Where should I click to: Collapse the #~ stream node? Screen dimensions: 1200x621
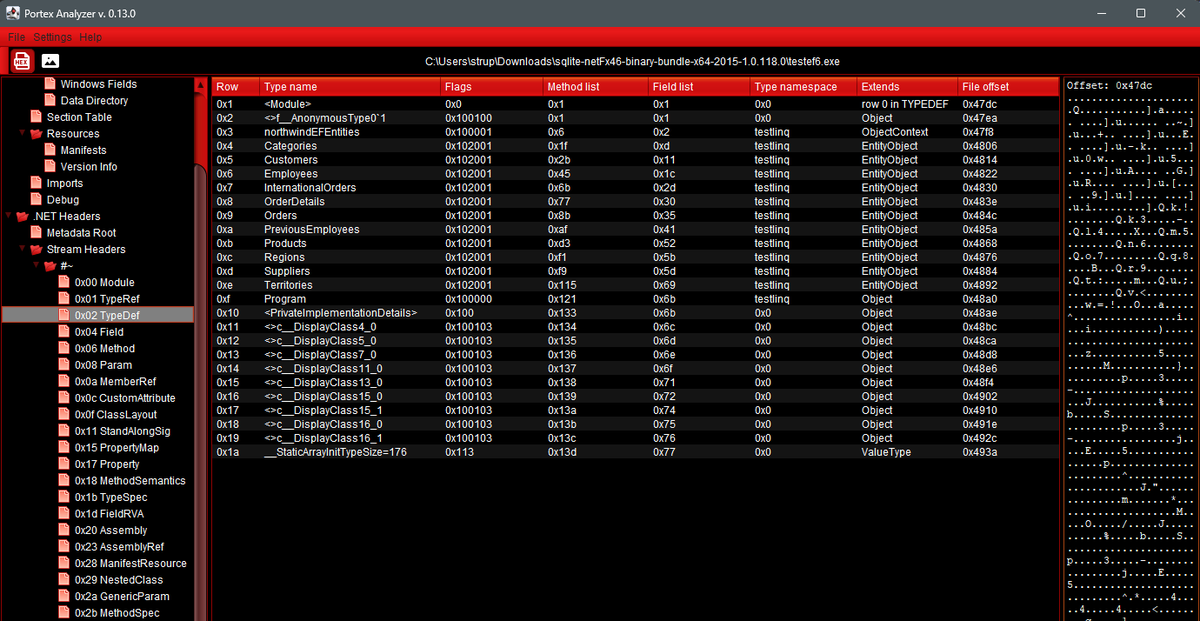[37, 266]
